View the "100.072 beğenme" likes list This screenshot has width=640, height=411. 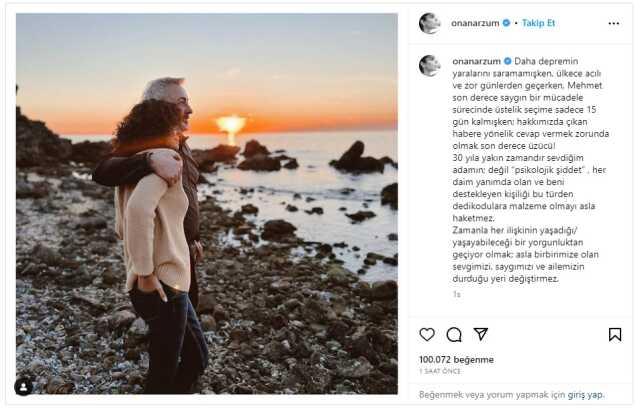[x=456, y=358]
